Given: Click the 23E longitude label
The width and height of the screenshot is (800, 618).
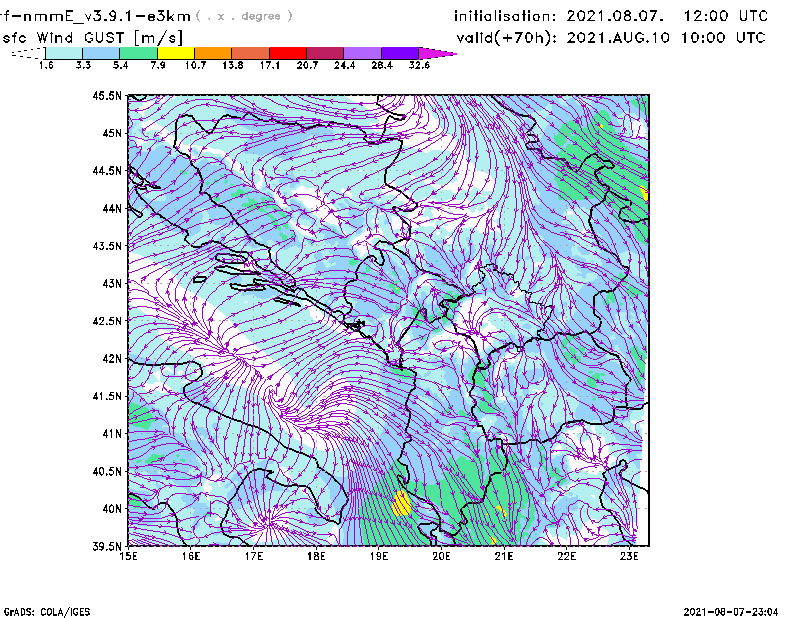Looking at the screenshot, I should 629,556.
